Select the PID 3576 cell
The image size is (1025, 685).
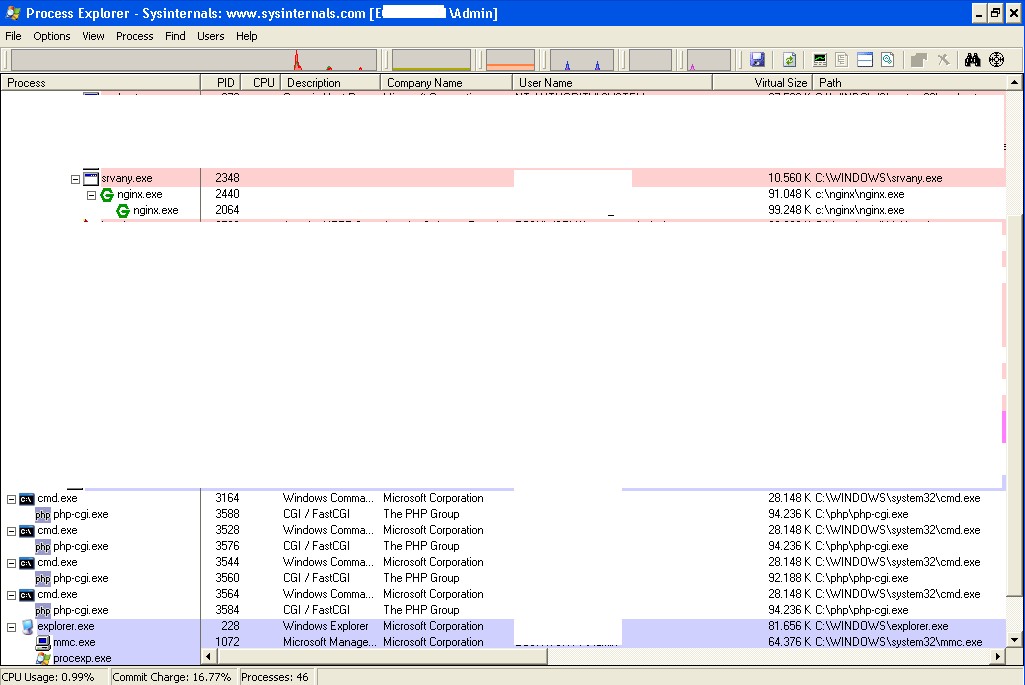click(x=227, y=546)
